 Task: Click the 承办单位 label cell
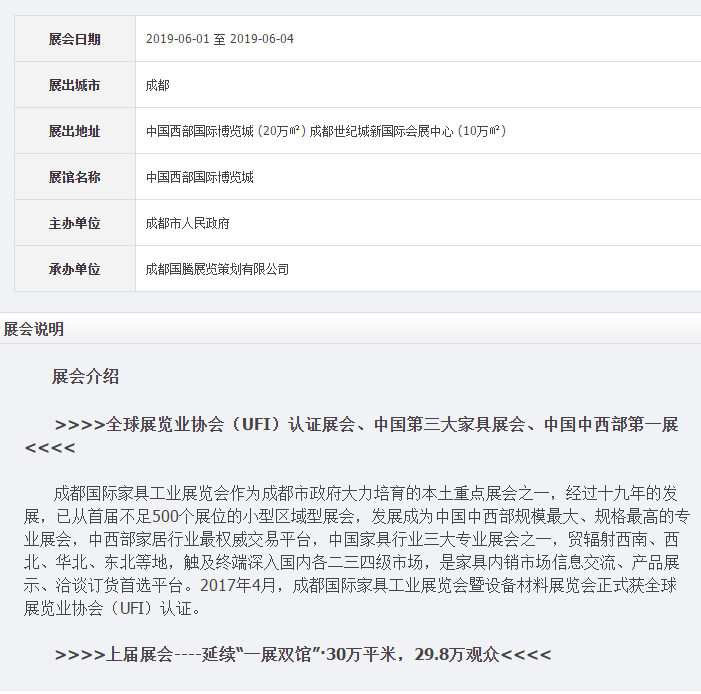pos(75,269)
